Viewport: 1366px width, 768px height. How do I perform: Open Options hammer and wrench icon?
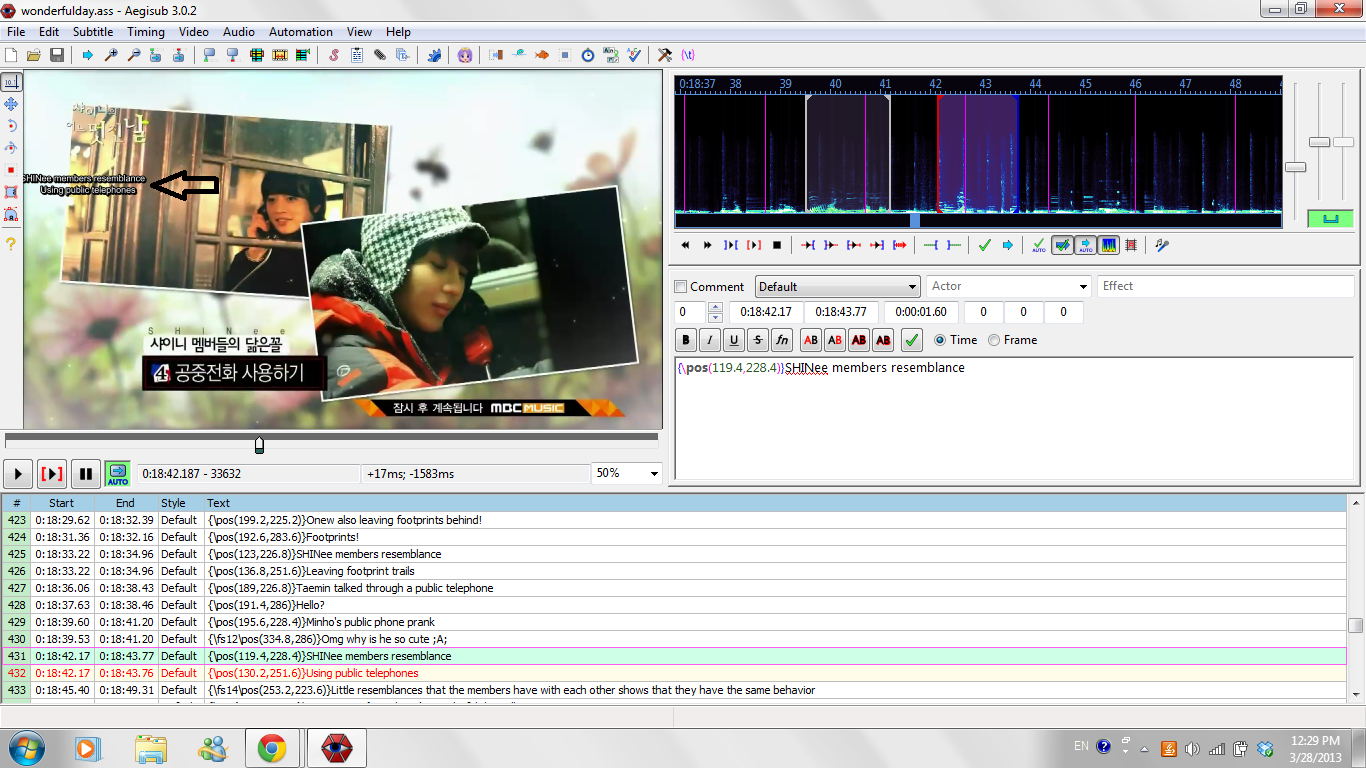click(665, 55)
